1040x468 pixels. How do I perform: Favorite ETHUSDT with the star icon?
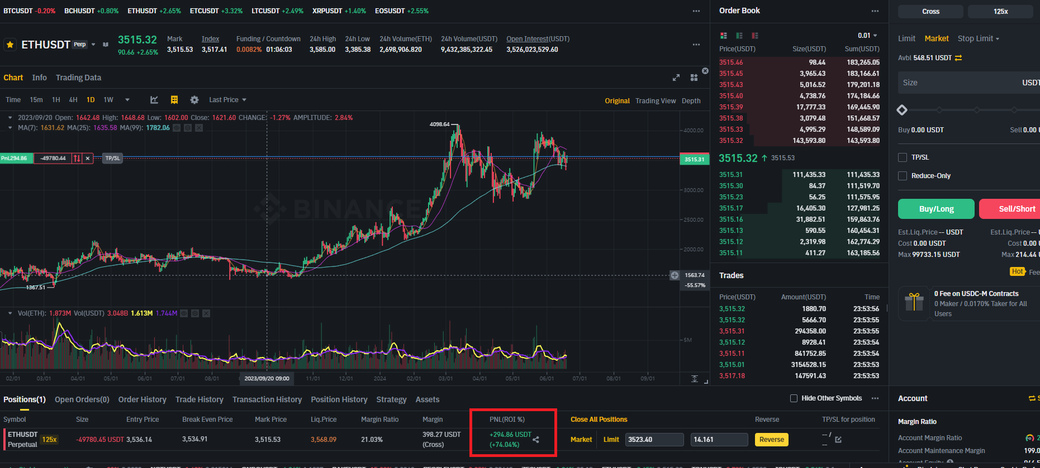tap(10, 45)
